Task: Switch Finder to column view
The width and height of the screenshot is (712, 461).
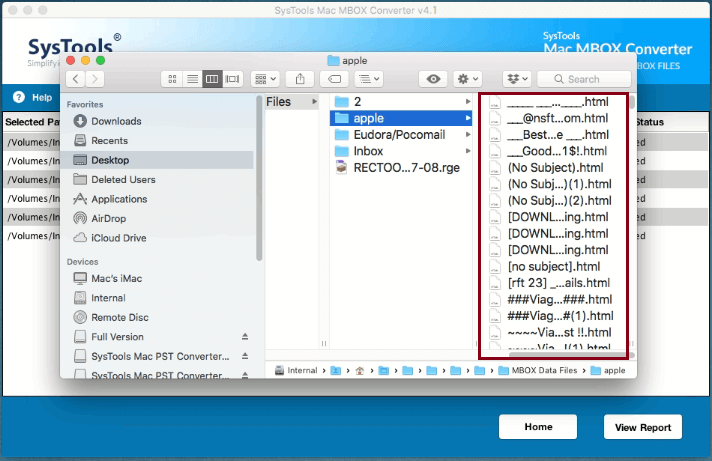Action: click(x=212, y=79)
